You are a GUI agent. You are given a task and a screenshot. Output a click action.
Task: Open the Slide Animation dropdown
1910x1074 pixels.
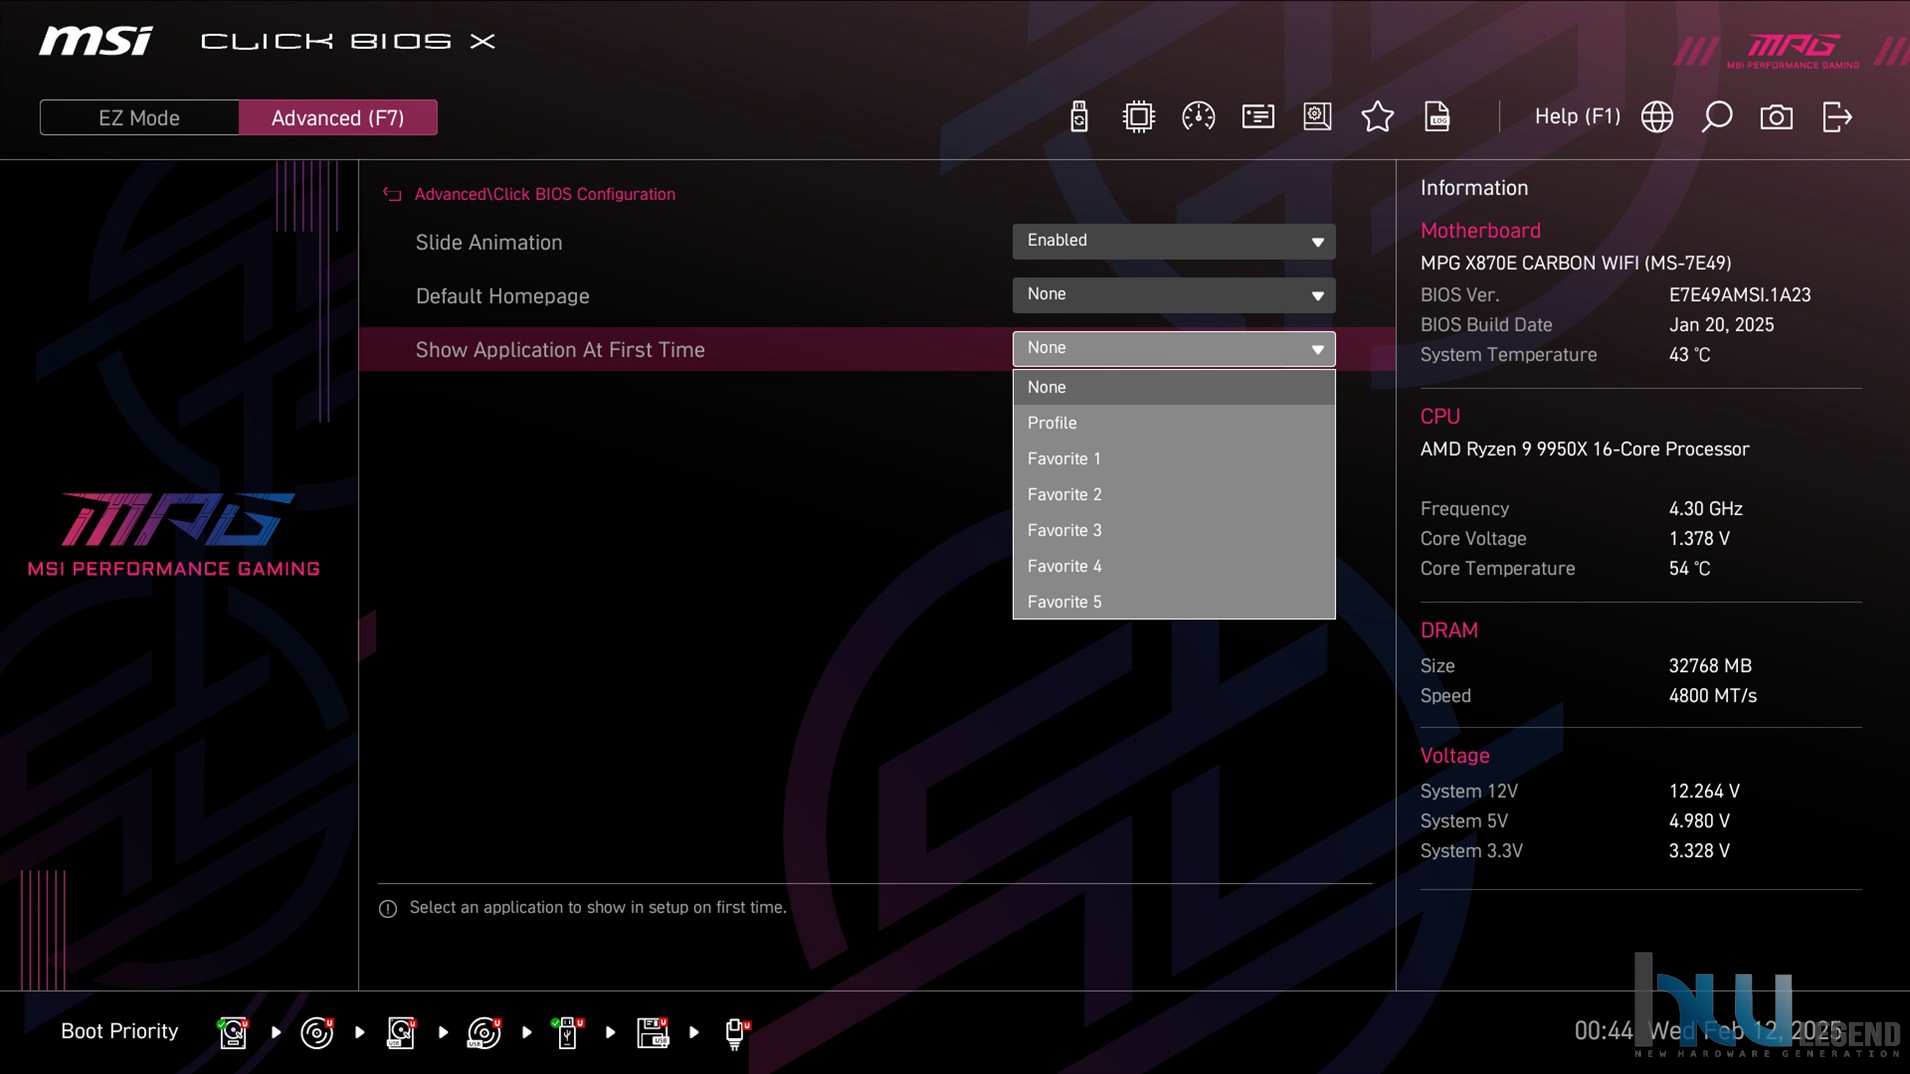[1173, 241]
